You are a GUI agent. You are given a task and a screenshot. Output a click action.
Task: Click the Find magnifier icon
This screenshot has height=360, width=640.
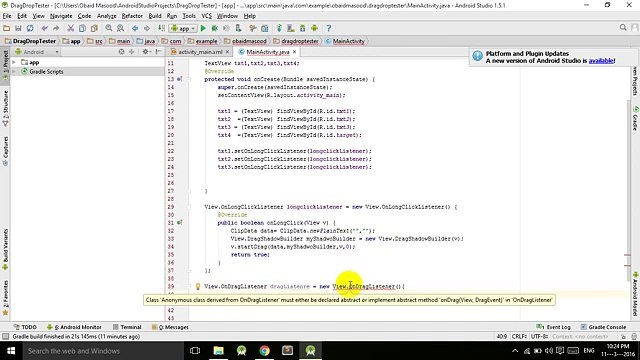109,28
